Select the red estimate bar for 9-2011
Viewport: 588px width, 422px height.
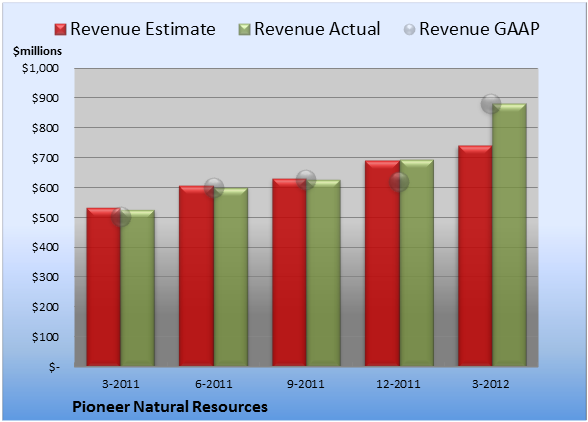point(290,272)
